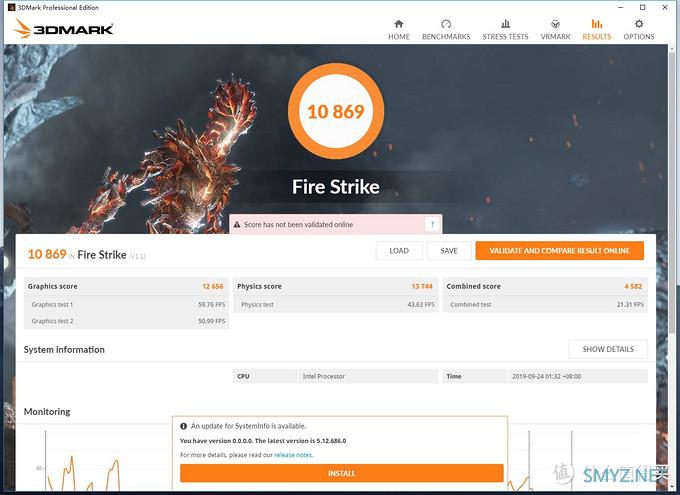The width and height of the screenshot is (680, 495).
Task: Open the HOME tab
Action: pos(399,30)
